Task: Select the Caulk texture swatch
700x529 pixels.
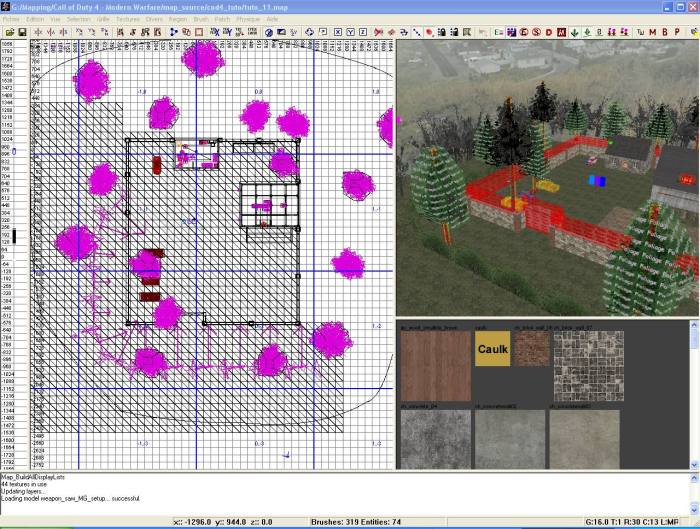Action: (x=492, y=349)
